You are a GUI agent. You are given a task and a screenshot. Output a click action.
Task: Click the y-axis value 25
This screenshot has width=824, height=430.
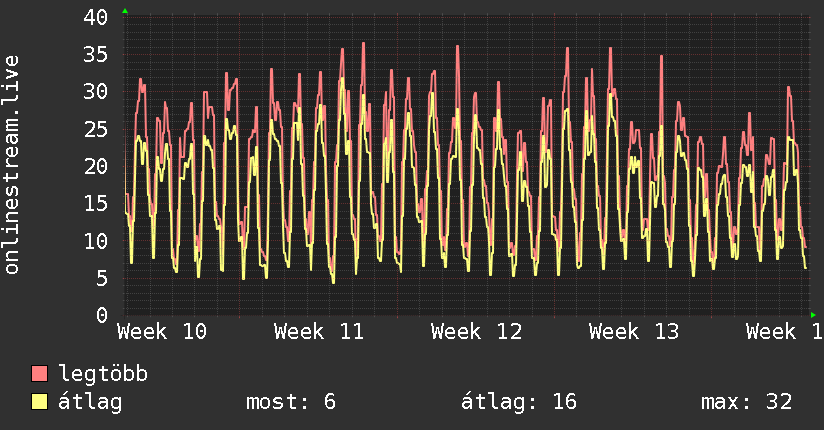click(x=96, y=129)
